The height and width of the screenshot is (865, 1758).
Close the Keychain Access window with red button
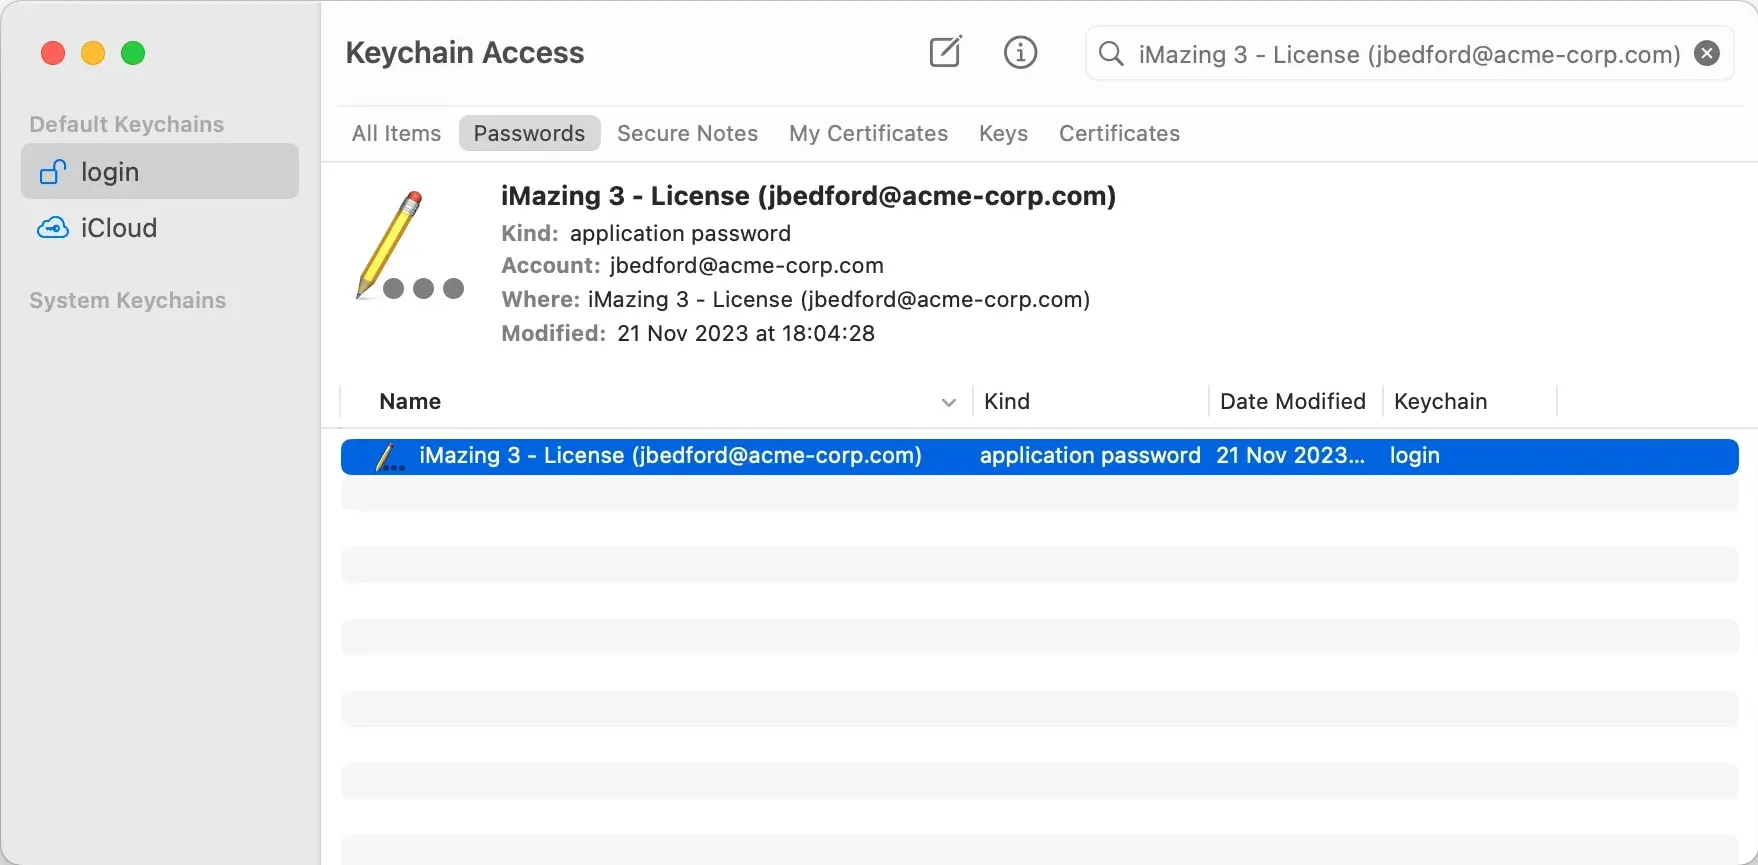[53, 53]
